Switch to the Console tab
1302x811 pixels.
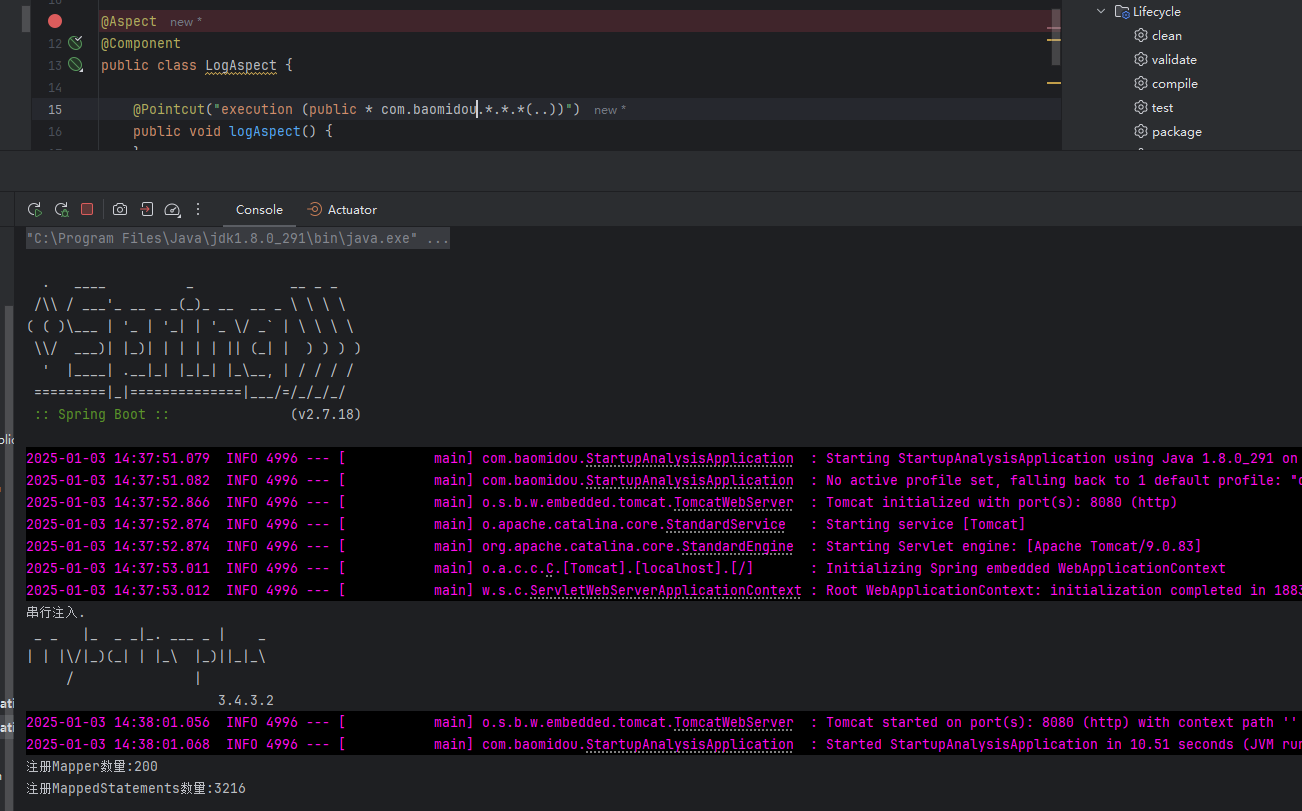[259, 210]
